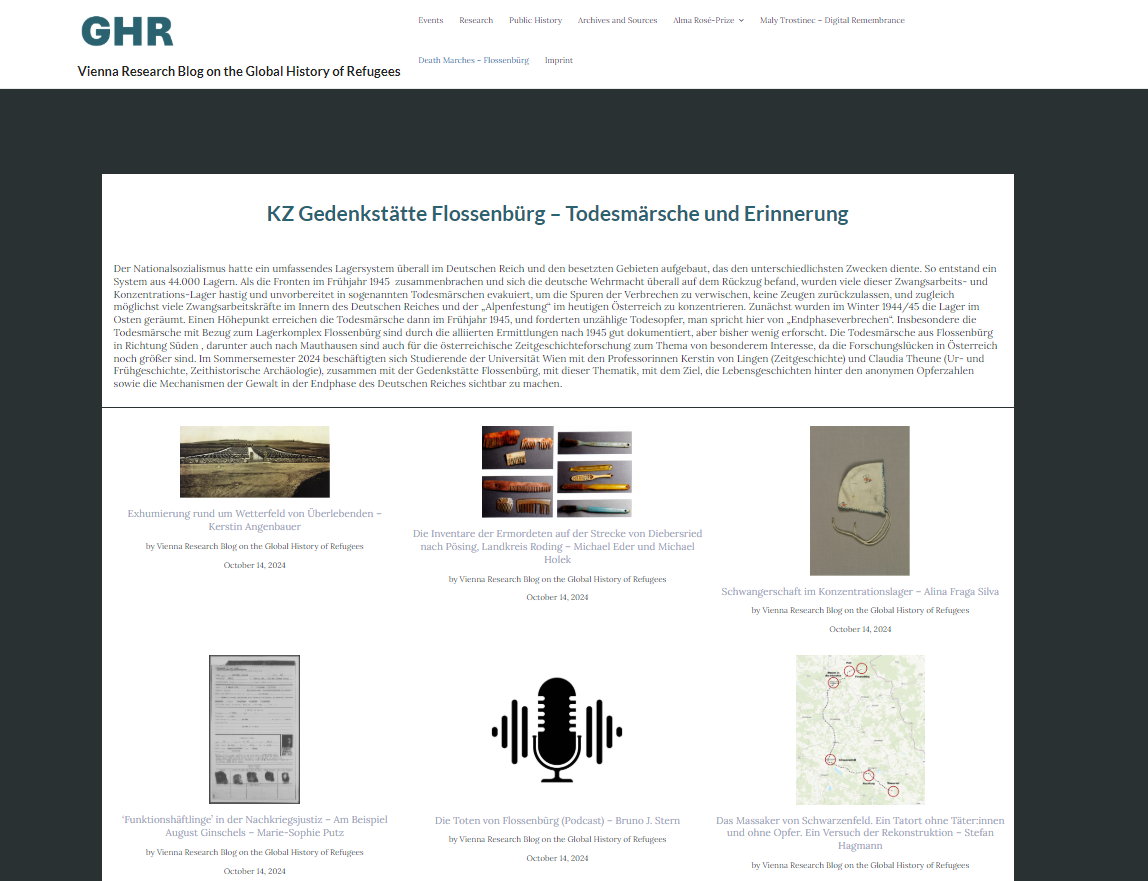The width and height of the screenshot is (1148, 881).
Task: Click the baby bonnet thumbnail image
Action: (x=859, y=500)
